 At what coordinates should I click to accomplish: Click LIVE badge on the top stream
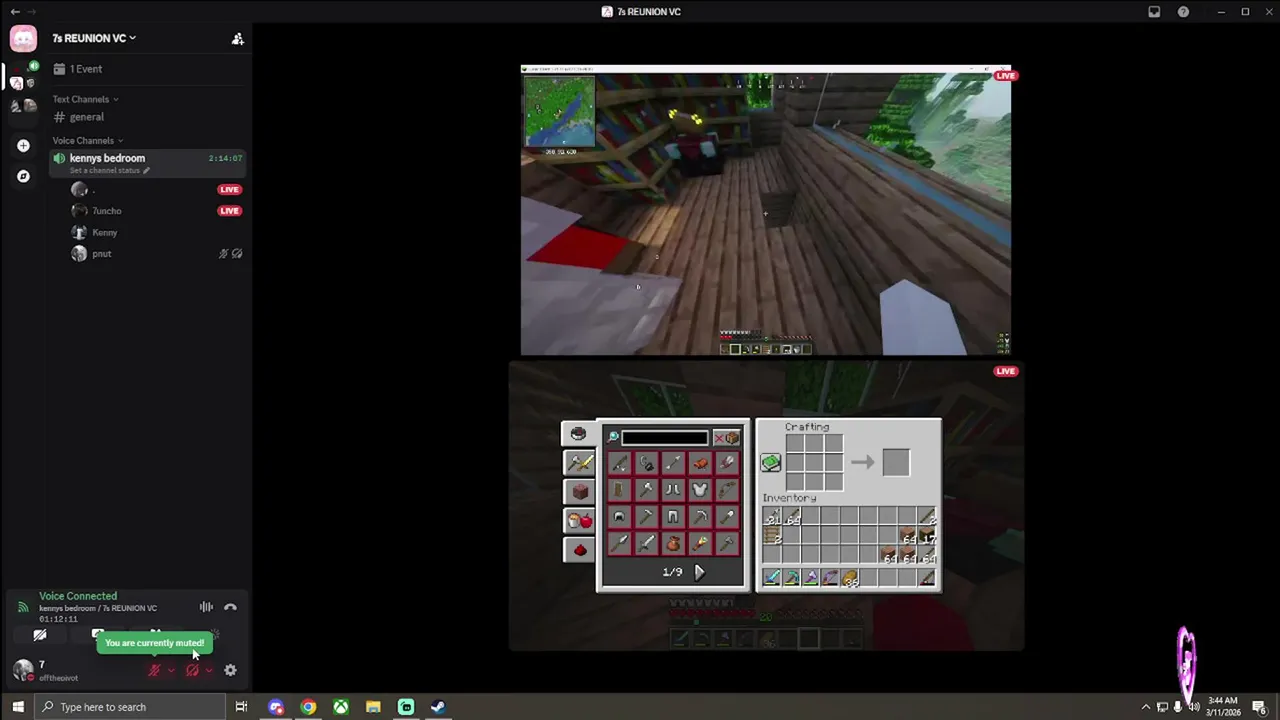(1005, 76)
